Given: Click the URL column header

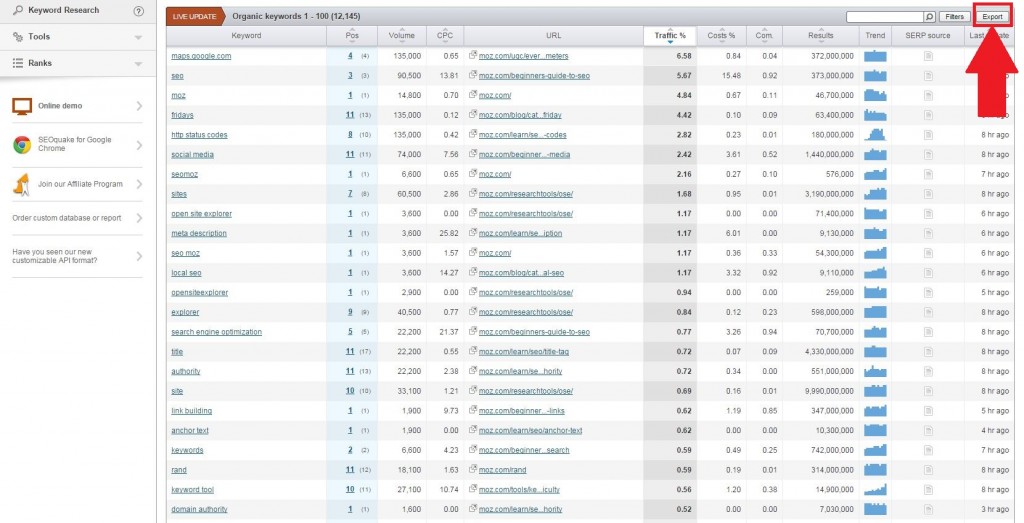Looking at the screenshot, I should (x=553, y=35).
